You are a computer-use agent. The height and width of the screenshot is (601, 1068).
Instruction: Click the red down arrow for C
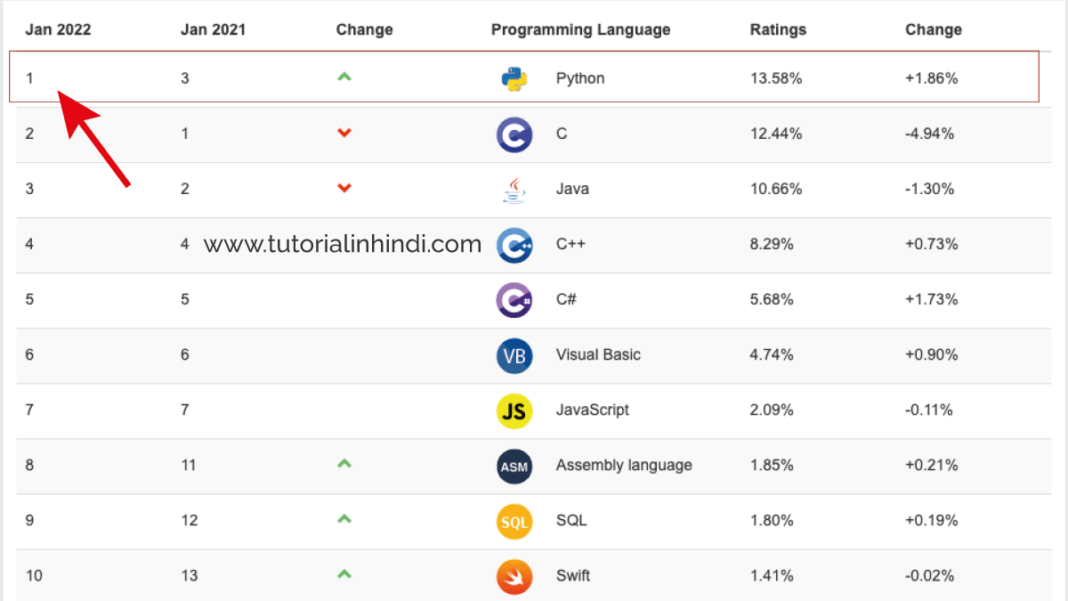(345, 133)
